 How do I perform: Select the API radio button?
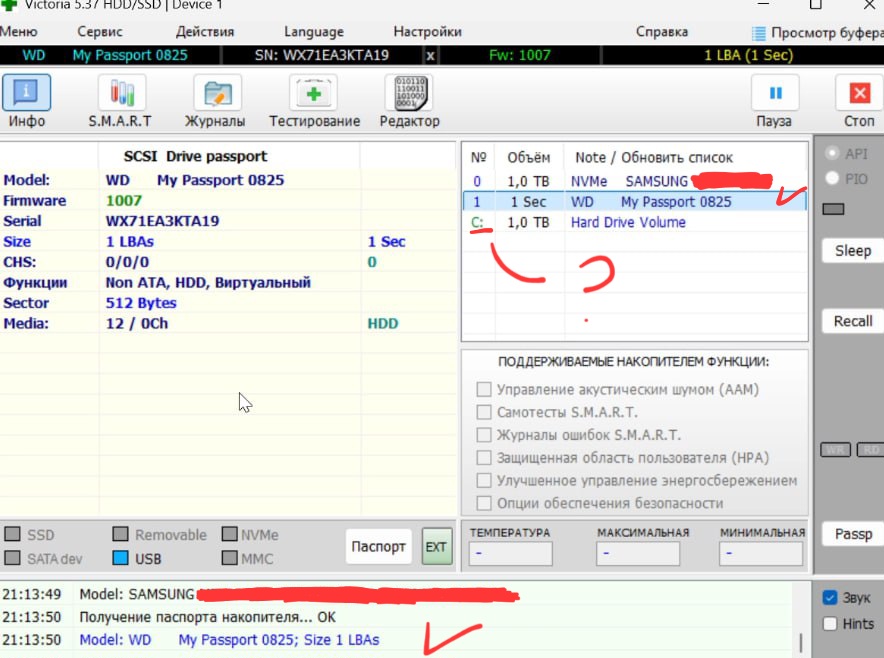832,153
